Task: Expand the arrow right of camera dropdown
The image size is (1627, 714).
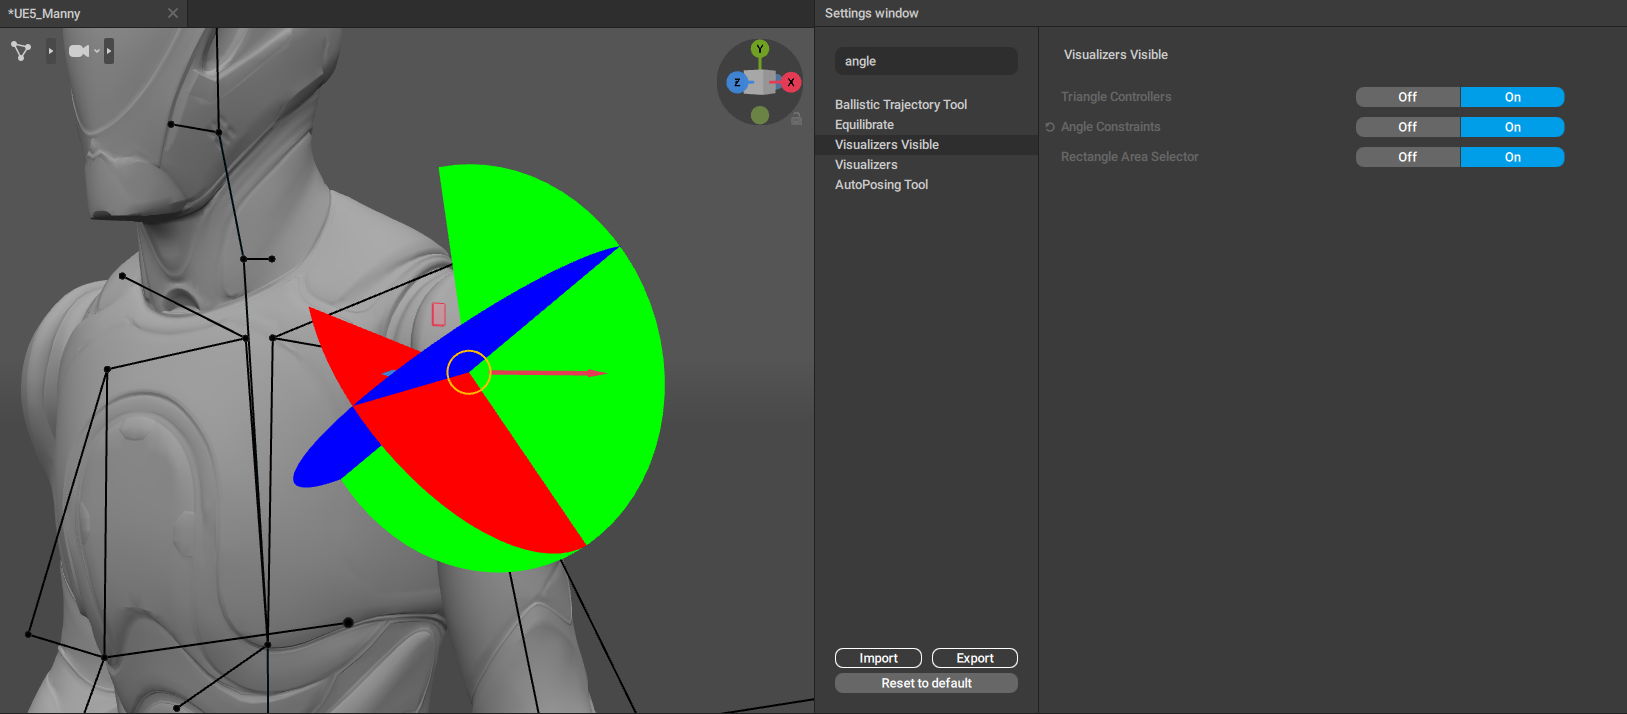Action: point(109,51)
